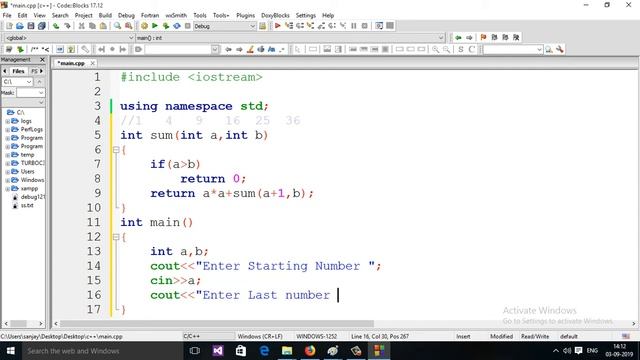Close the Management panel
640x360 pixels.
(42, 60)
